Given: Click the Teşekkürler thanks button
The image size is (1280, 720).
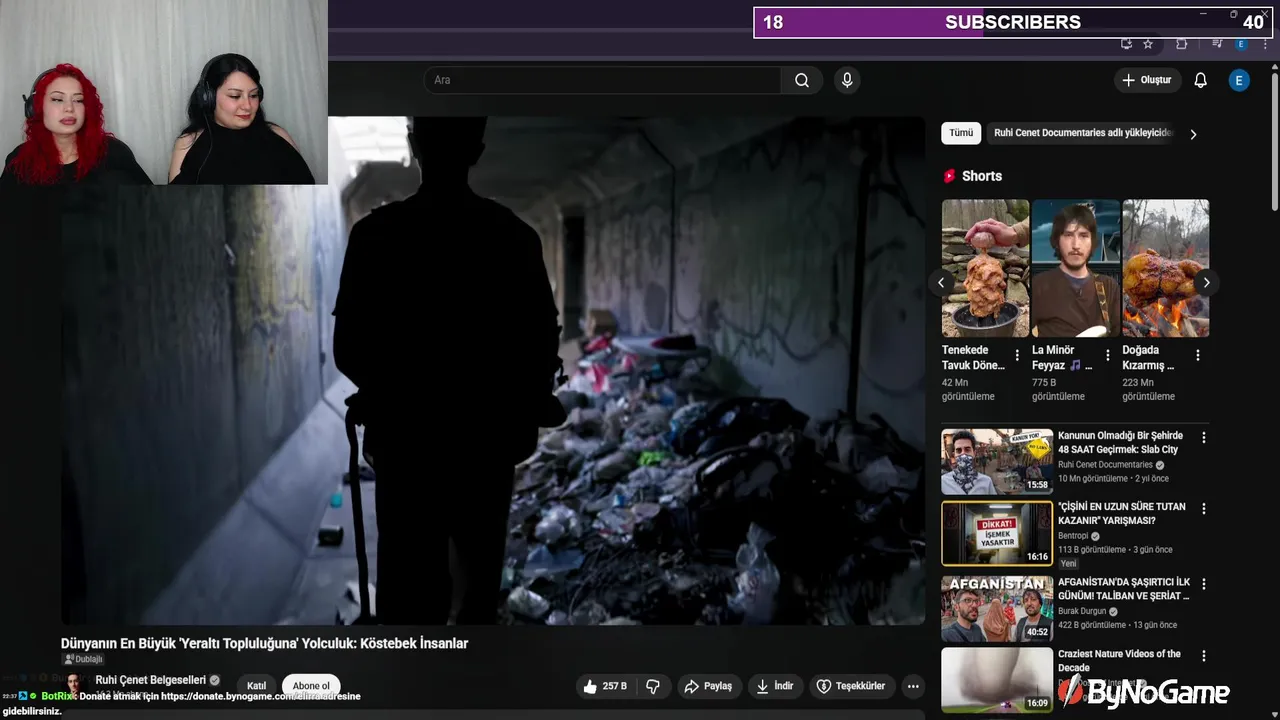Looking at the screenshot, I should click(851, 686).
